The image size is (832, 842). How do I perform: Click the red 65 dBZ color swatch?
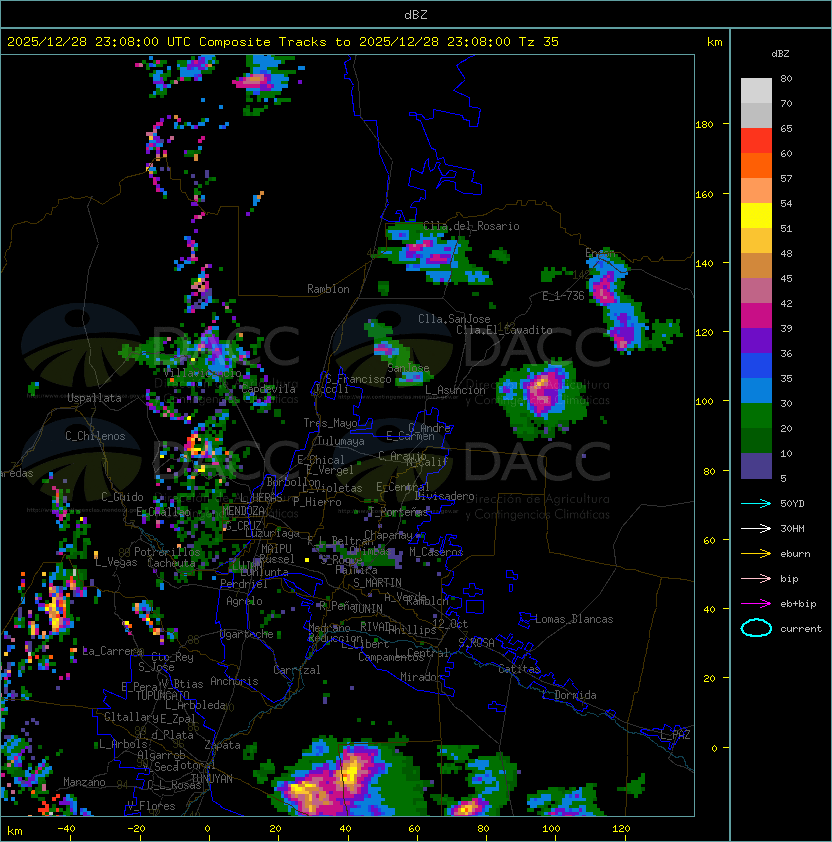(756, 141)
